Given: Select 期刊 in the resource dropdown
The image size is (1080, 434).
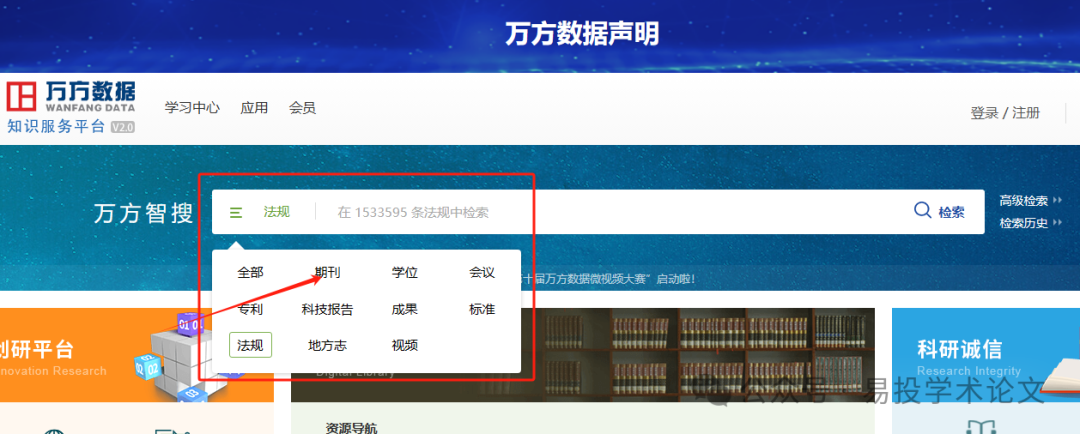Looking at the screenshot, I should (327, 273).
